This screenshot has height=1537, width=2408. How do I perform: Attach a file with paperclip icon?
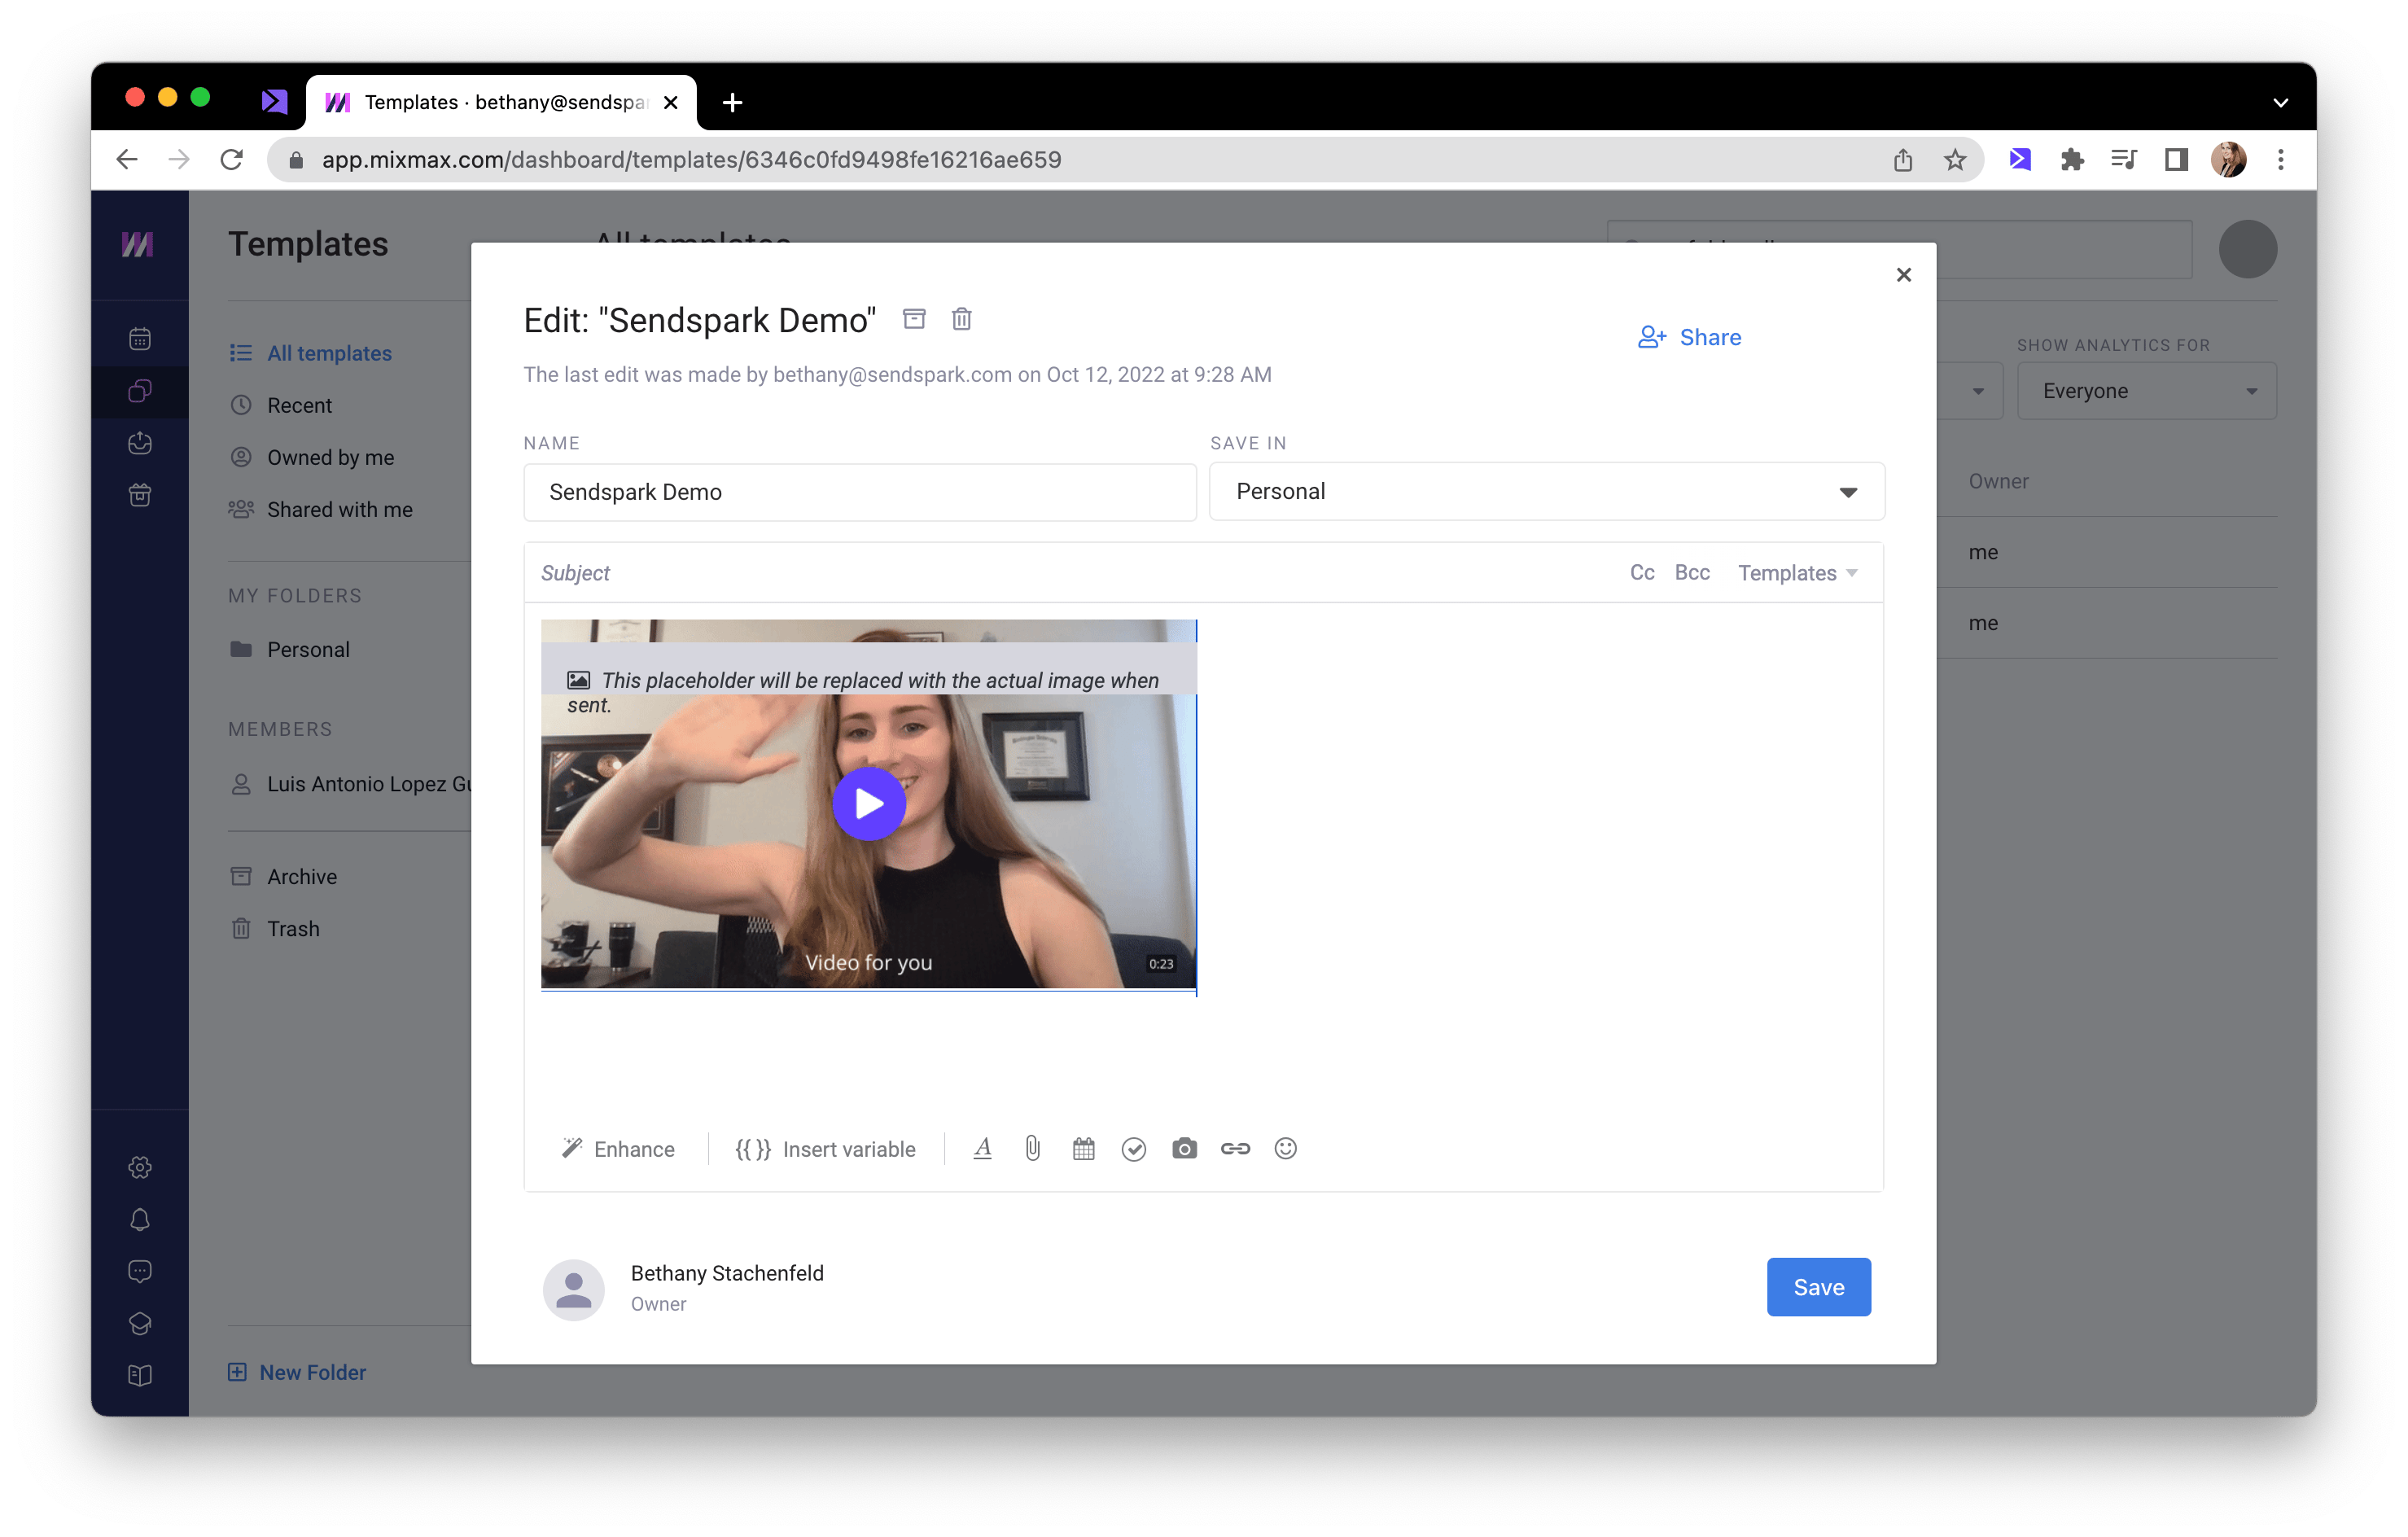tap(1032, 1149)
